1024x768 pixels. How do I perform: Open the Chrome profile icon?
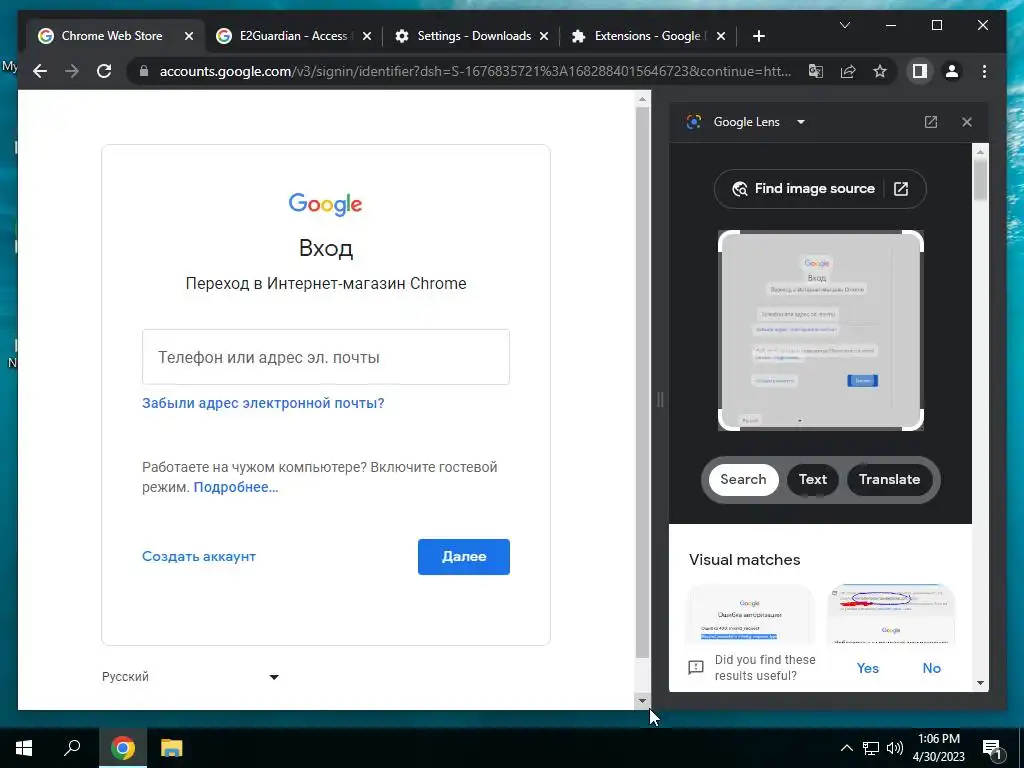(x=952, y=71)
